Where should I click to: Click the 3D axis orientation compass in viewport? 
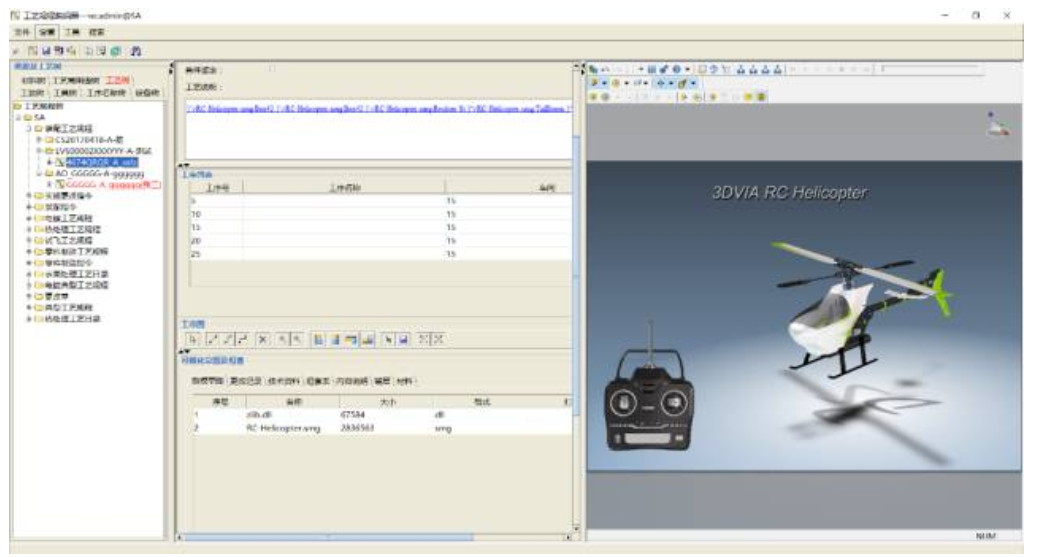[x=997, y=124]
